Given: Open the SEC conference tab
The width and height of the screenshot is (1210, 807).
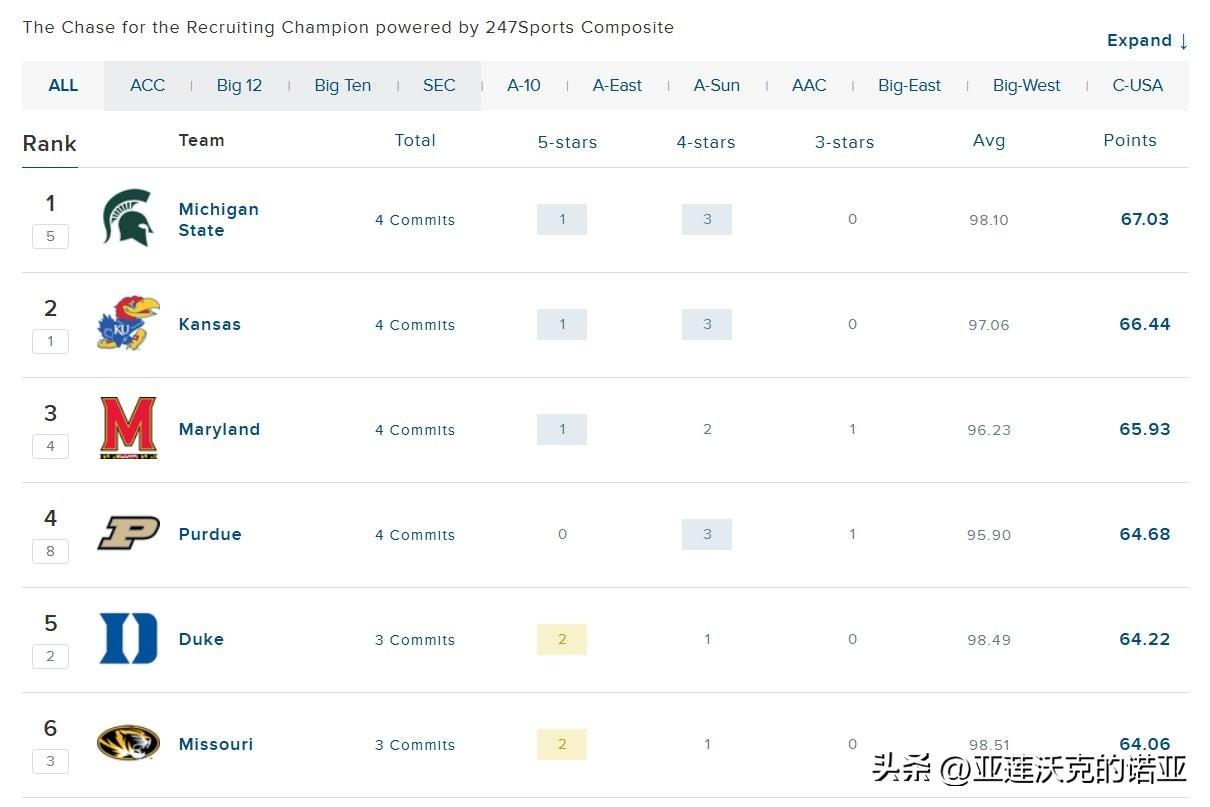Looking at the screenshot, I should [439, 86].
